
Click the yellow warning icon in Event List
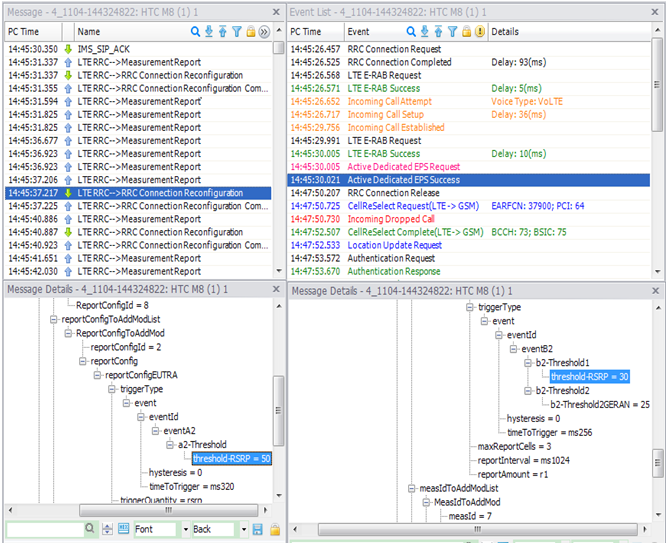[480, 32]
